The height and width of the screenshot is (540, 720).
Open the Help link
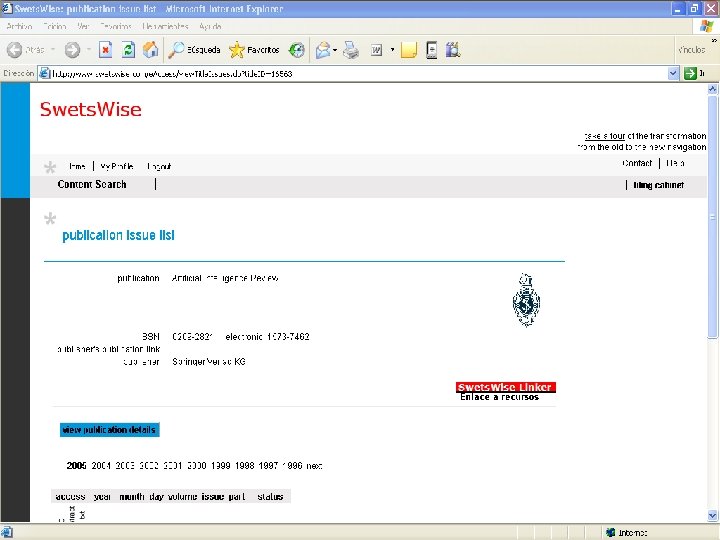coord(675,163)
